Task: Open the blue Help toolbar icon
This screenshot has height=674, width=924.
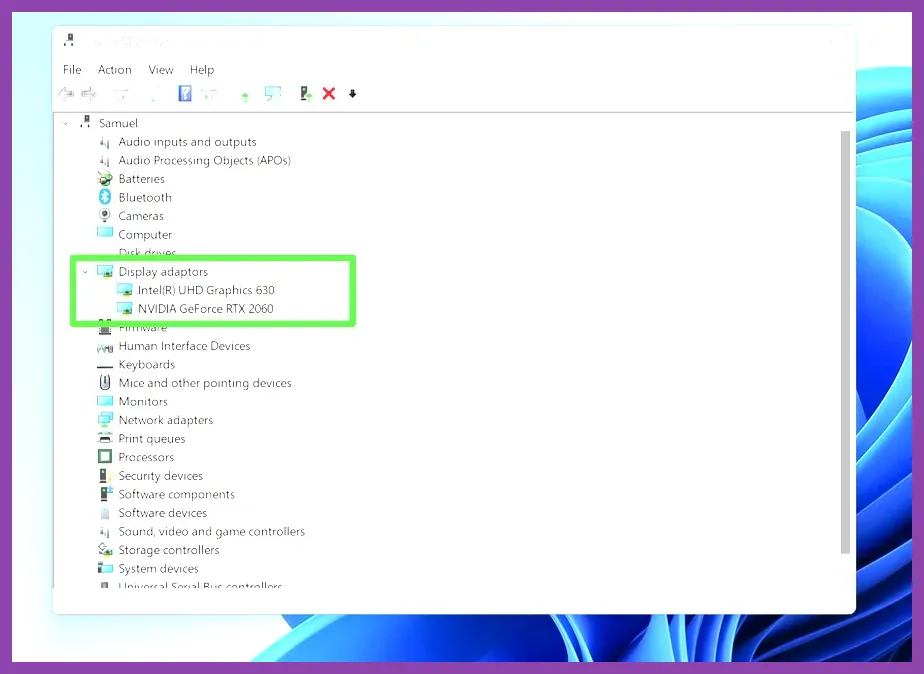Action: (185, 93)
